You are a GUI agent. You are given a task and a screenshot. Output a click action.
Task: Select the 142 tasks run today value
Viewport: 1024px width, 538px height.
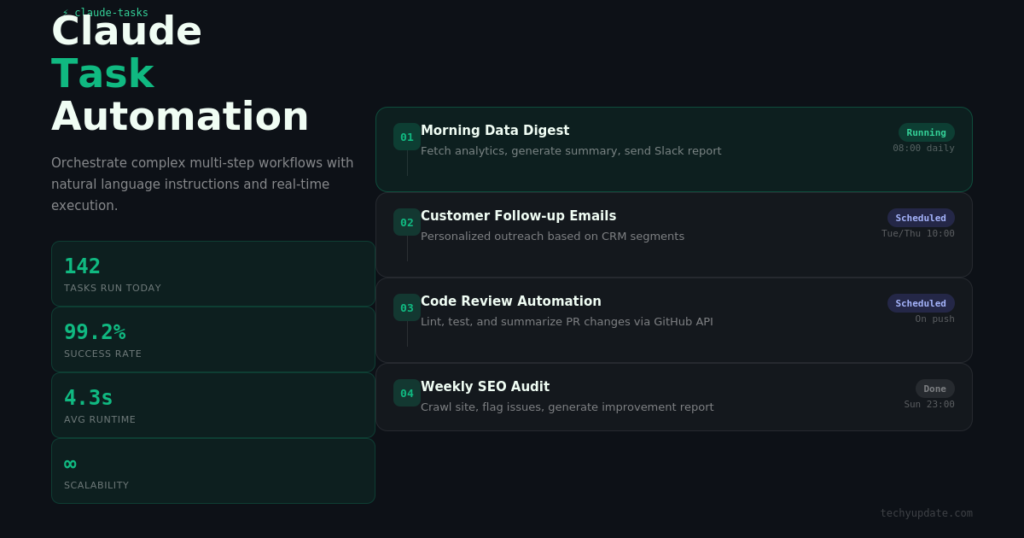tap(82, 266)
